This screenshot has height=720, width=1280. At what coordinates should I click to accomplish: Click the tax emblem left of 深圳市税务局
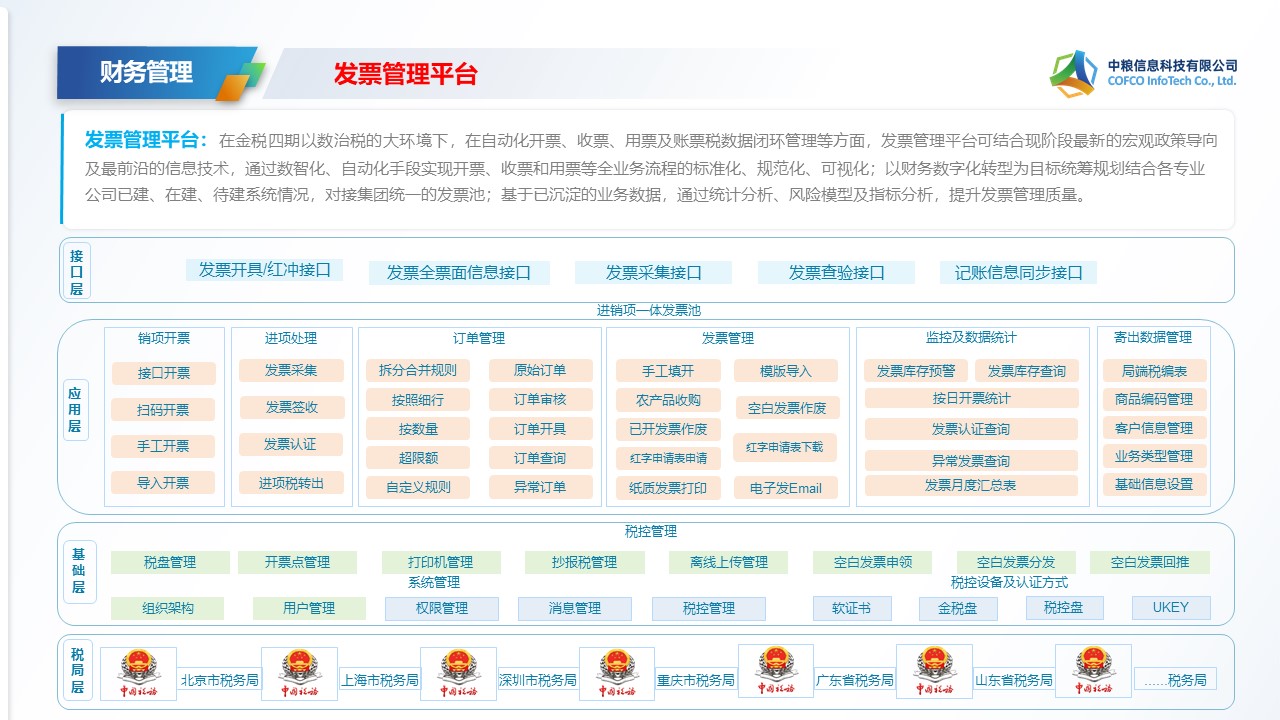click(458, 672)
